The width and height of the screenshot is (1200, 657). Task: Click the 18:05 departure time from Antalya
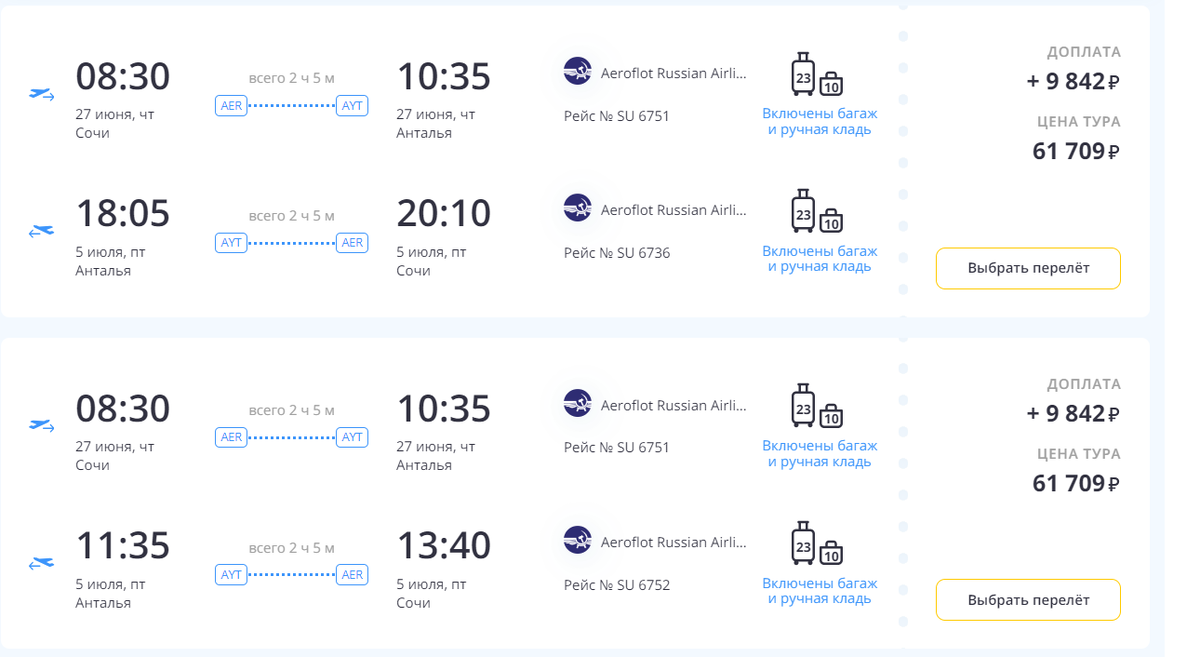pos(123,213)
